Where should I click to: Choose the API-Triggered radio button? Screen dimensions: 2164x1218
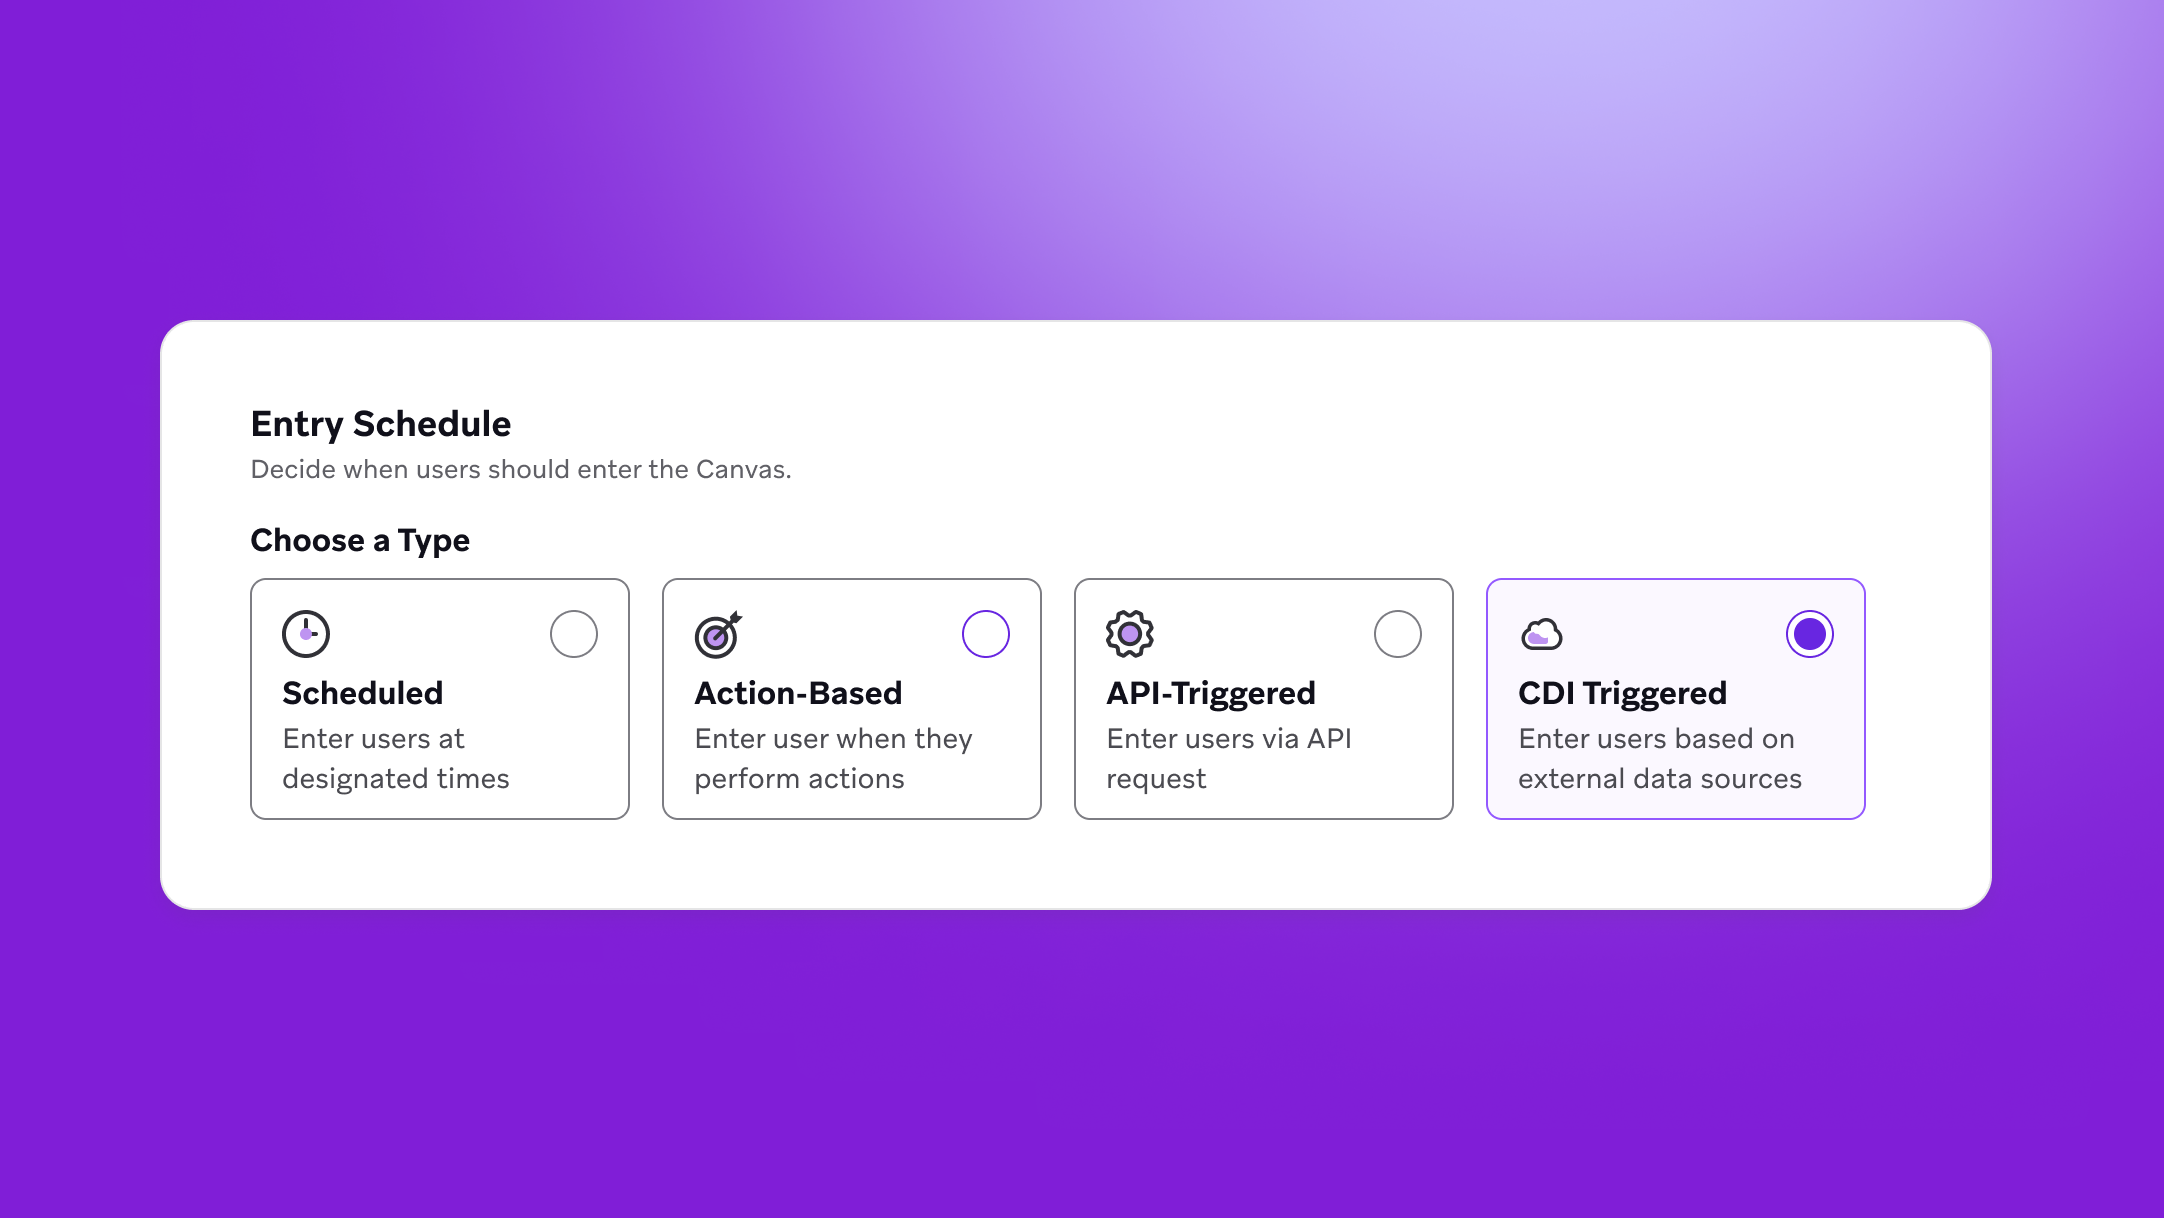click(x=1398, y=634)
